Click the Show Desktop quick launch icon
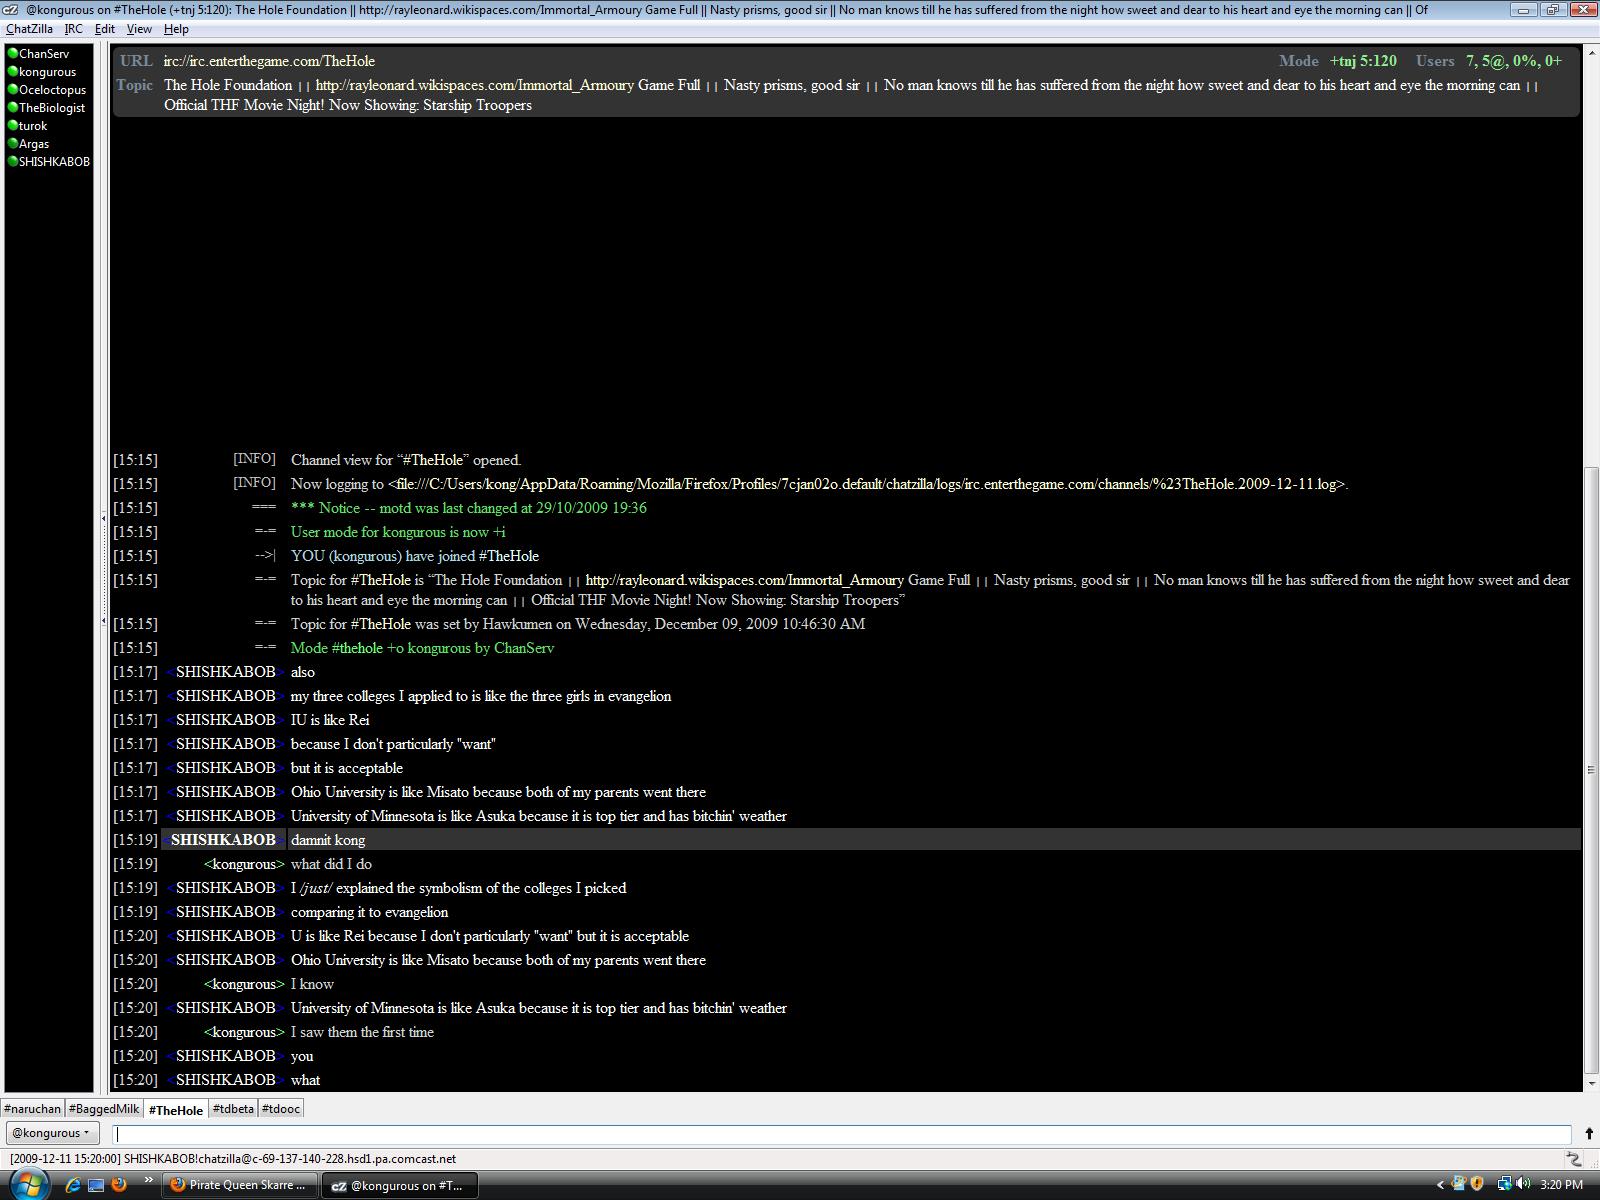 (x=96, y=1185)
